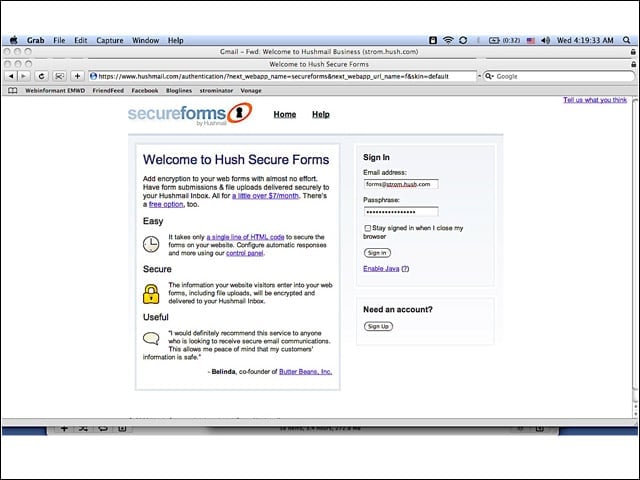This screenshot has height=480, width=640.
Task: Open the FriendFeed bookmark
Action: click(x=108, y=91)
